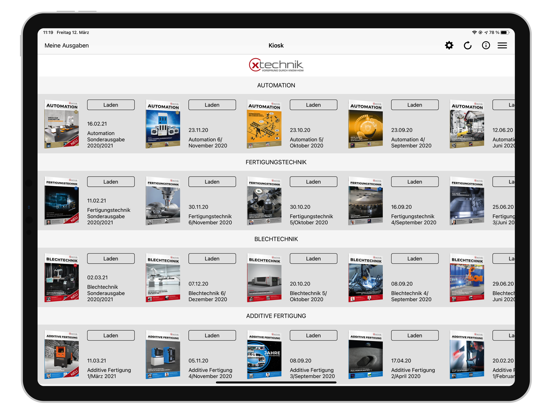Tap Laden for Fertigungstechnik Sonderausgabe 2020/2021
The image size is (552, 414).
tap(111, 182)
